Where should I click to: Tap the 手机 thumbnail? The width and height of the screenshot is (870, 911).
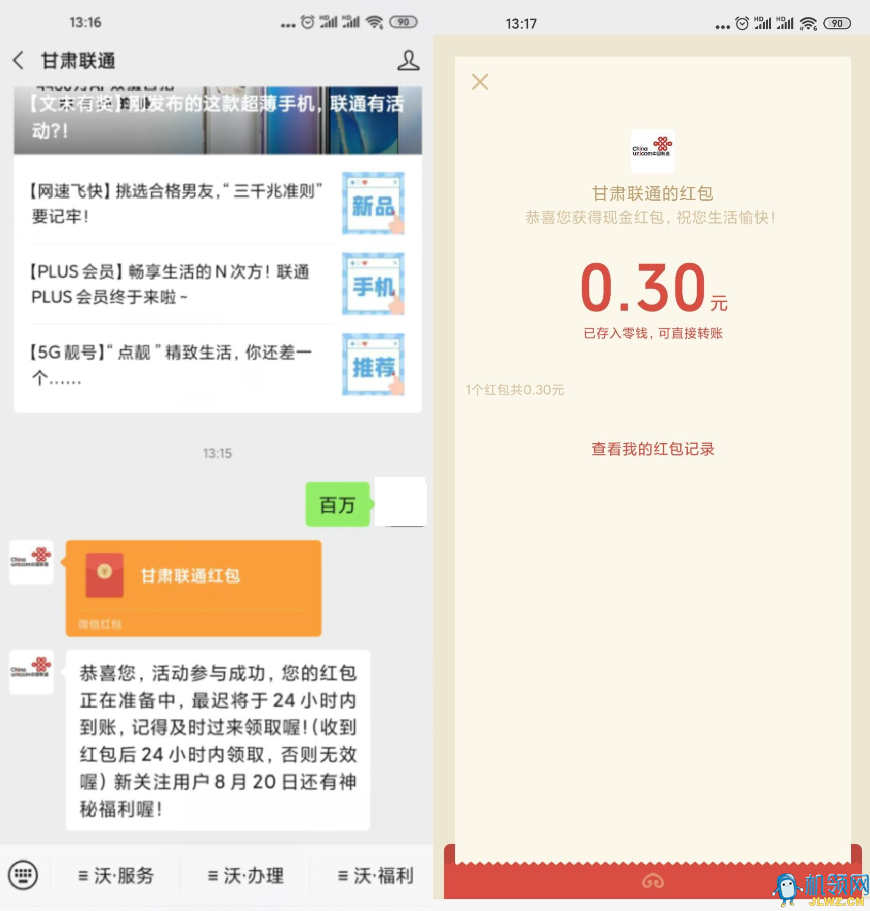click(x=373, y=284)
